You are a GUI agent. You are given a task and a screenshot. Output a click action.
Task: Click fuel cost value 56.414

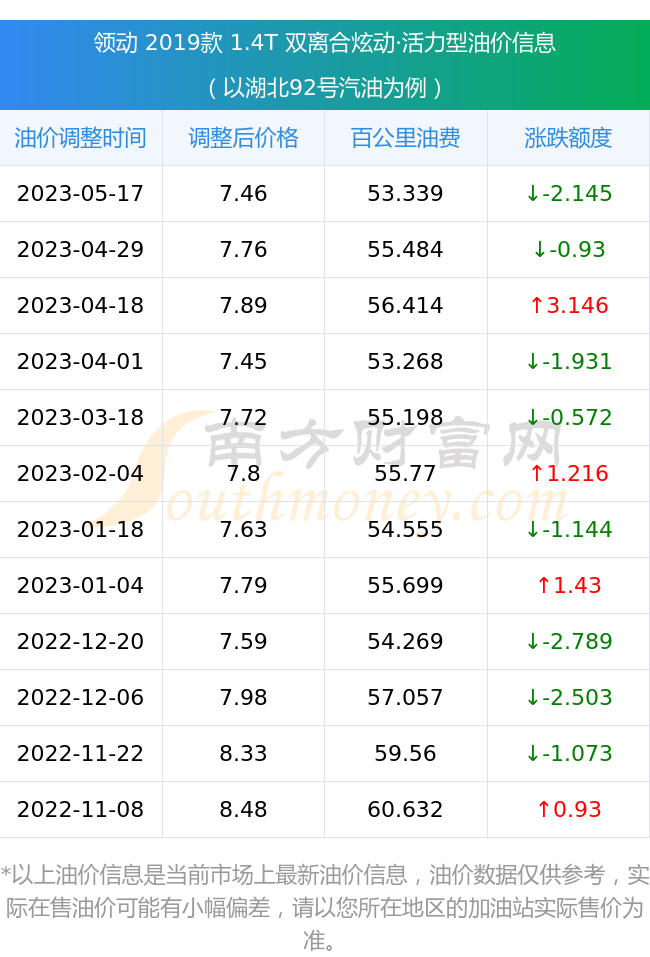tap(405, 305)
